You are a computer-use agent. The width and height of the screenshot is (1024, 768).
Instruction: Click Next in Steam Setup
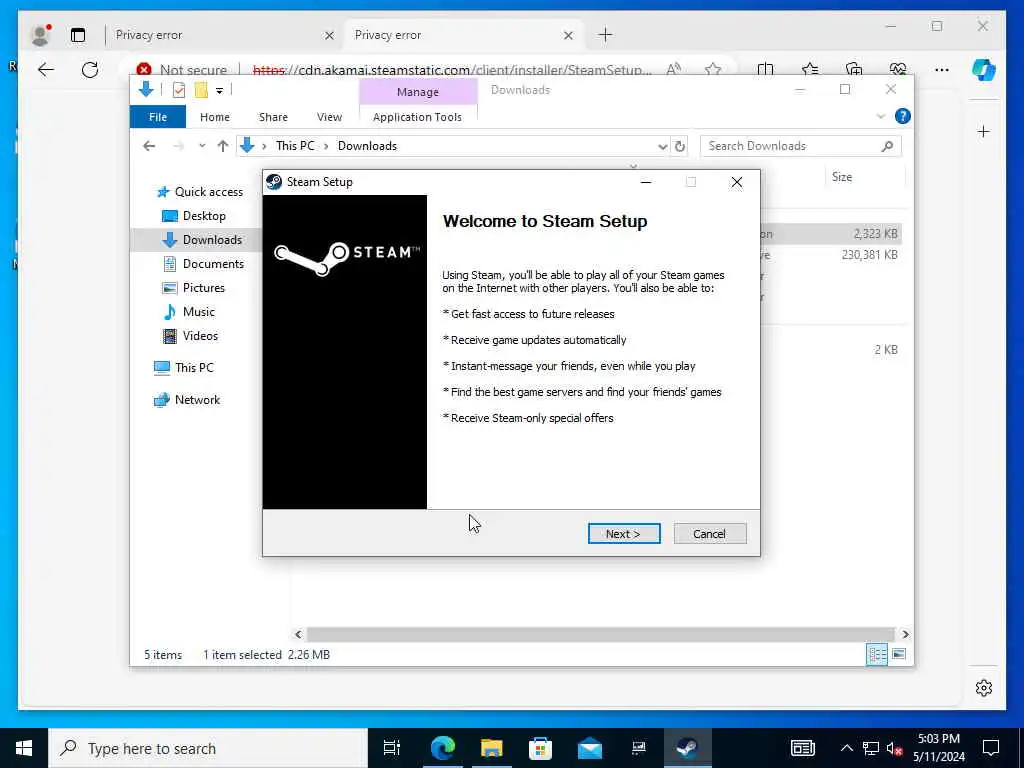click(x=624, y=534)
